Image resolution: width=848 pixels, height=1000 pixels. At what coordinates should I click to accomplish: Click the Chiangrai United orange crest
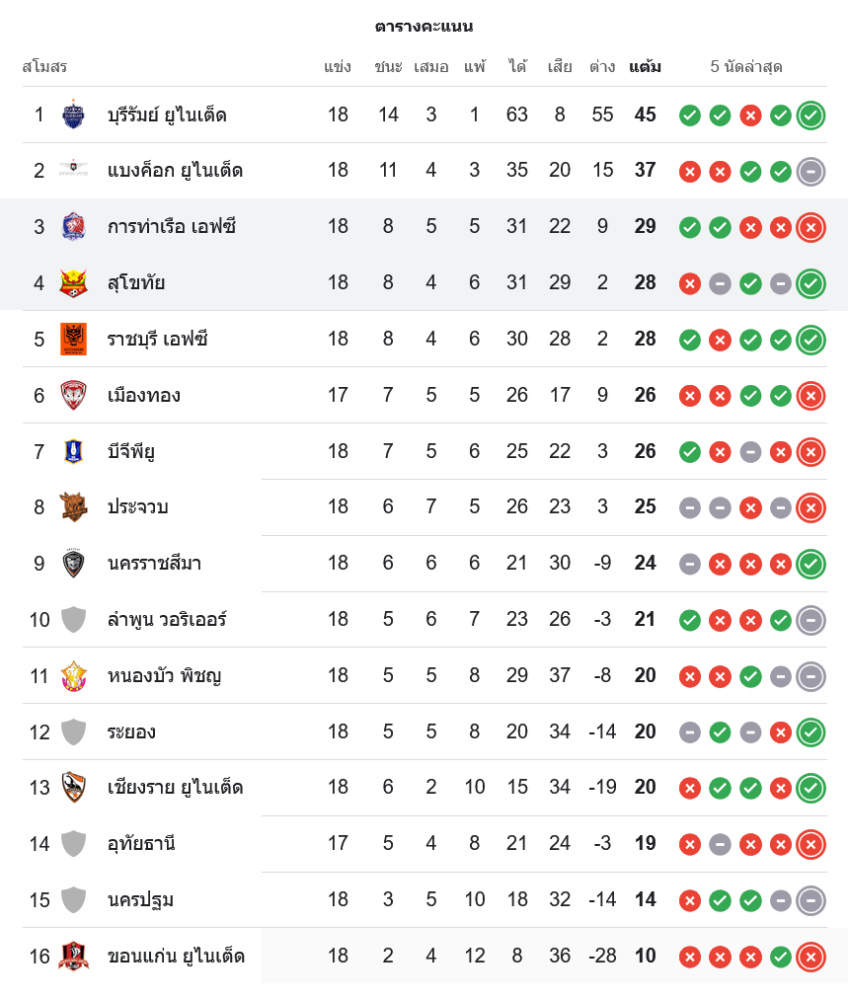pyautogui.click(x=73, y=787)
